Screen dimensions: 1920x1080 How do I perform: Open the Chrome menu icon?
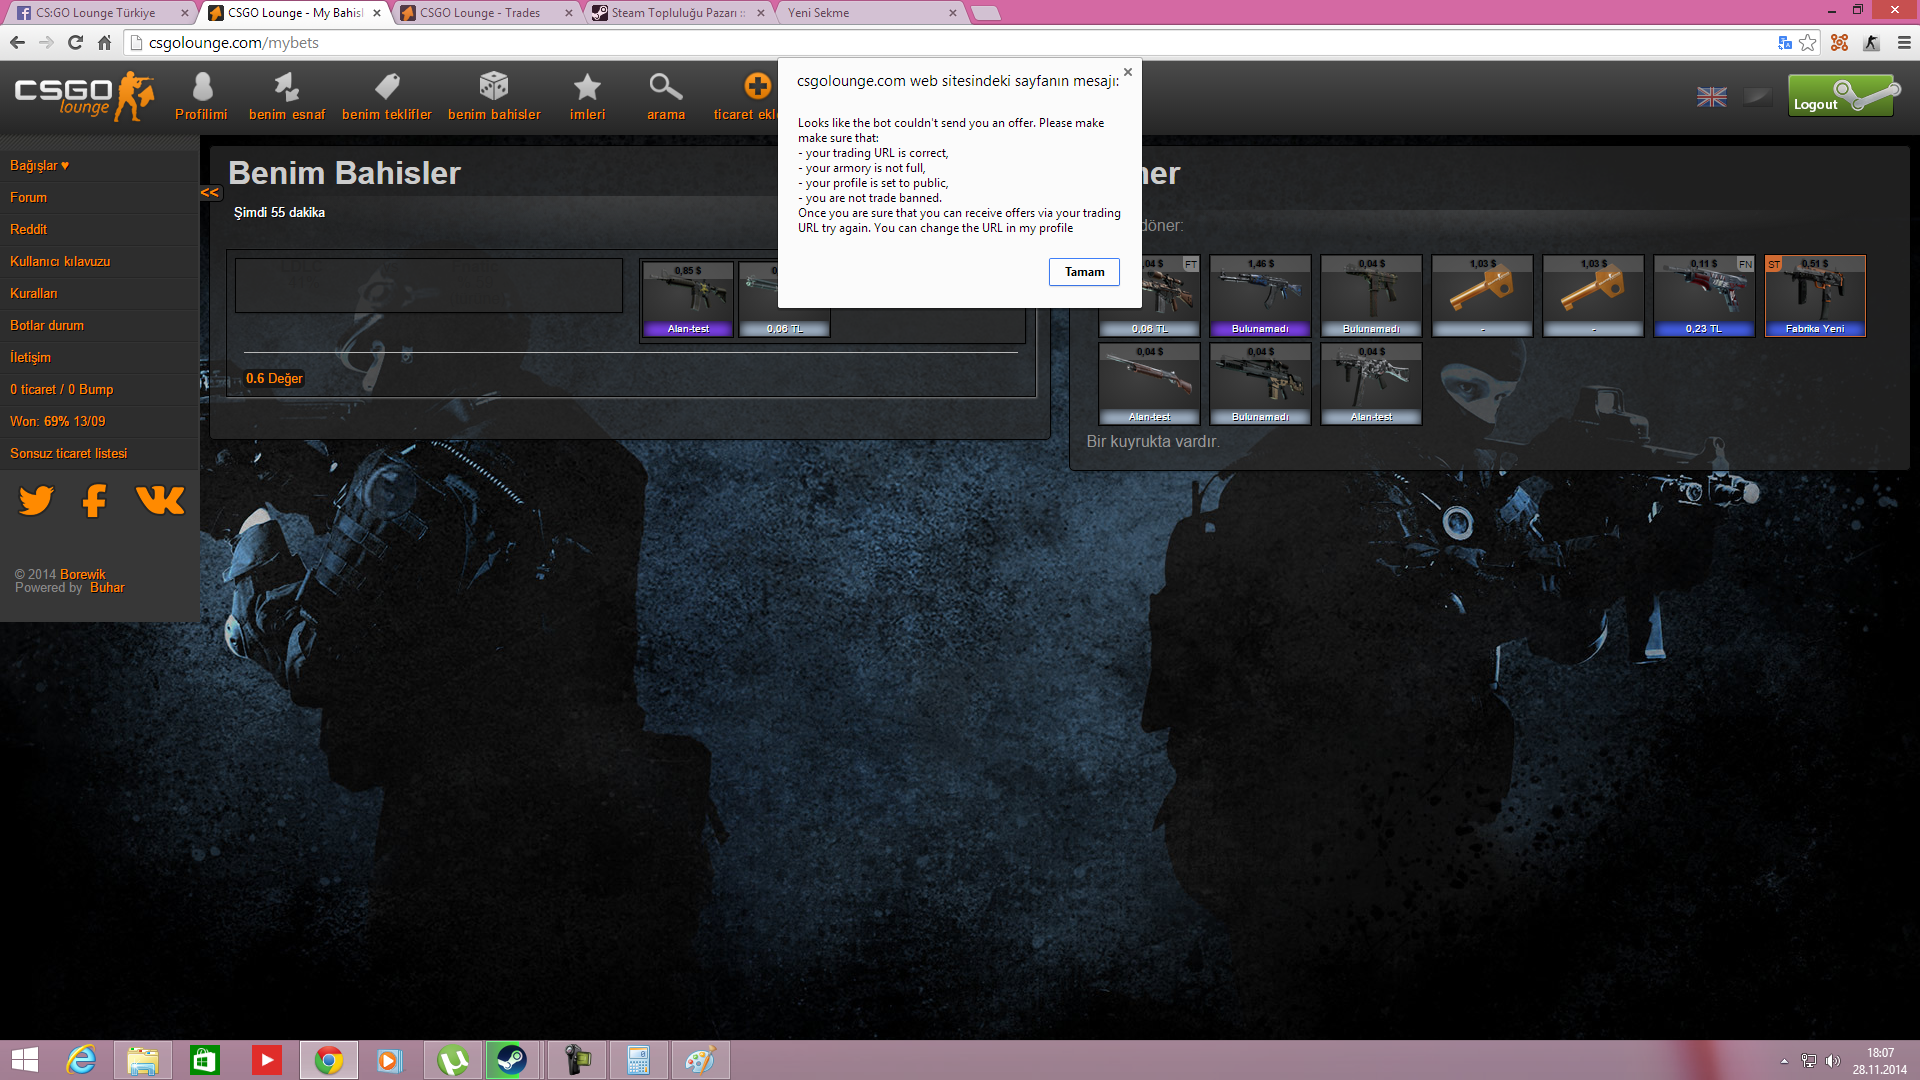1904,42
